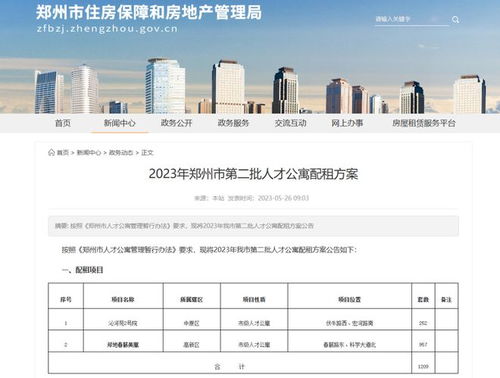Click the site title 郑州市住房保障和房地产管理局
The image size is (500, 378).
point(149,12)
